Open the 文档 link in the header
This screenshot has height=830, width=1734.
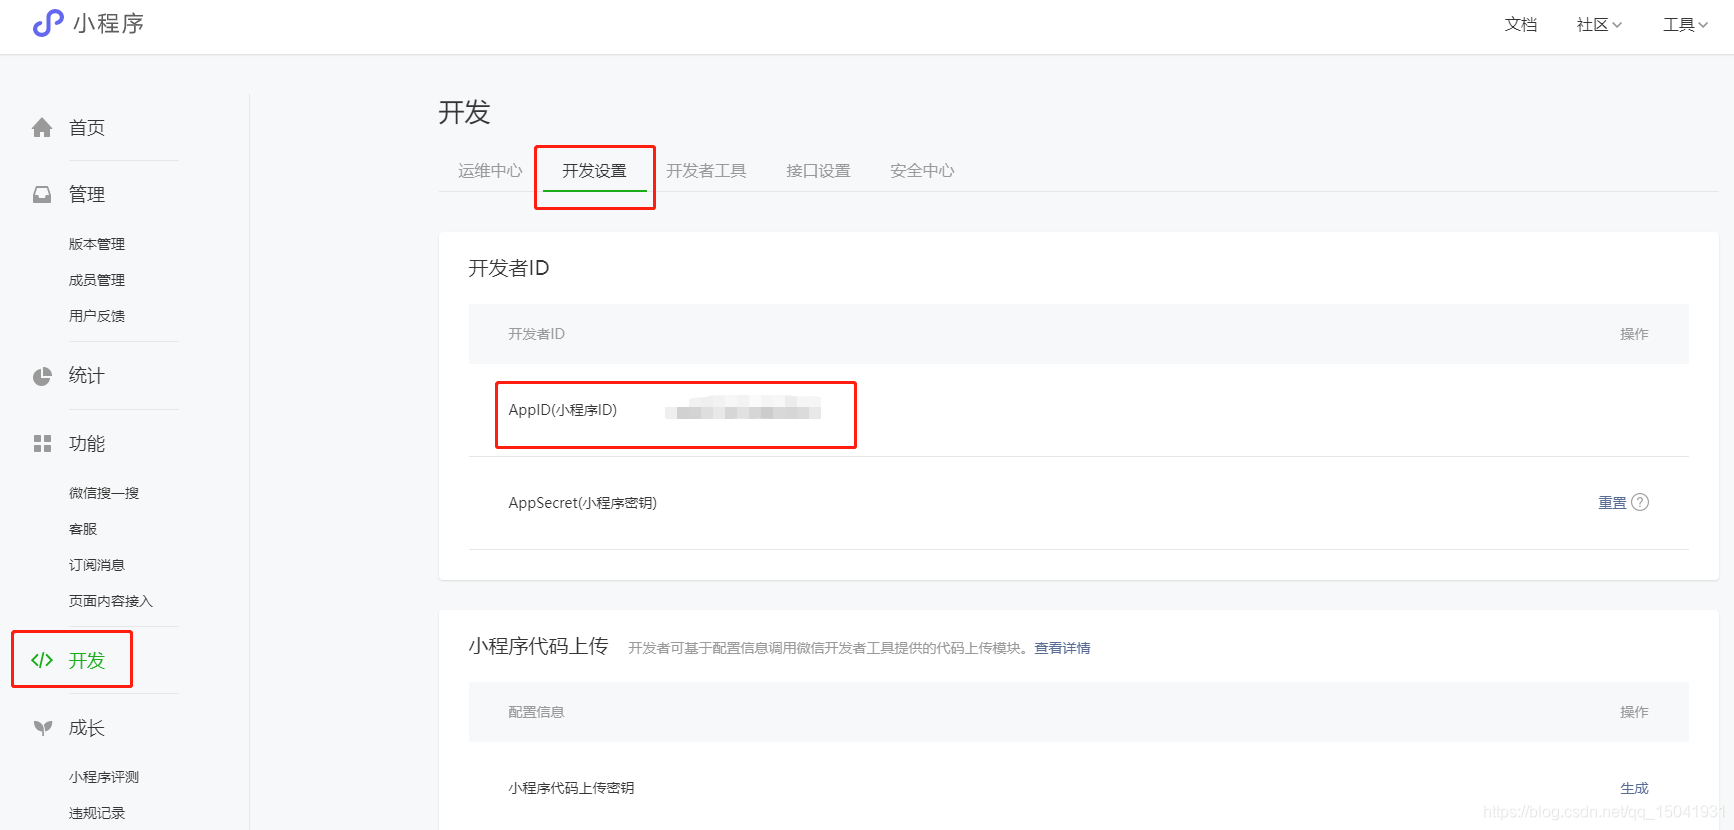[x=1521, y=24]
